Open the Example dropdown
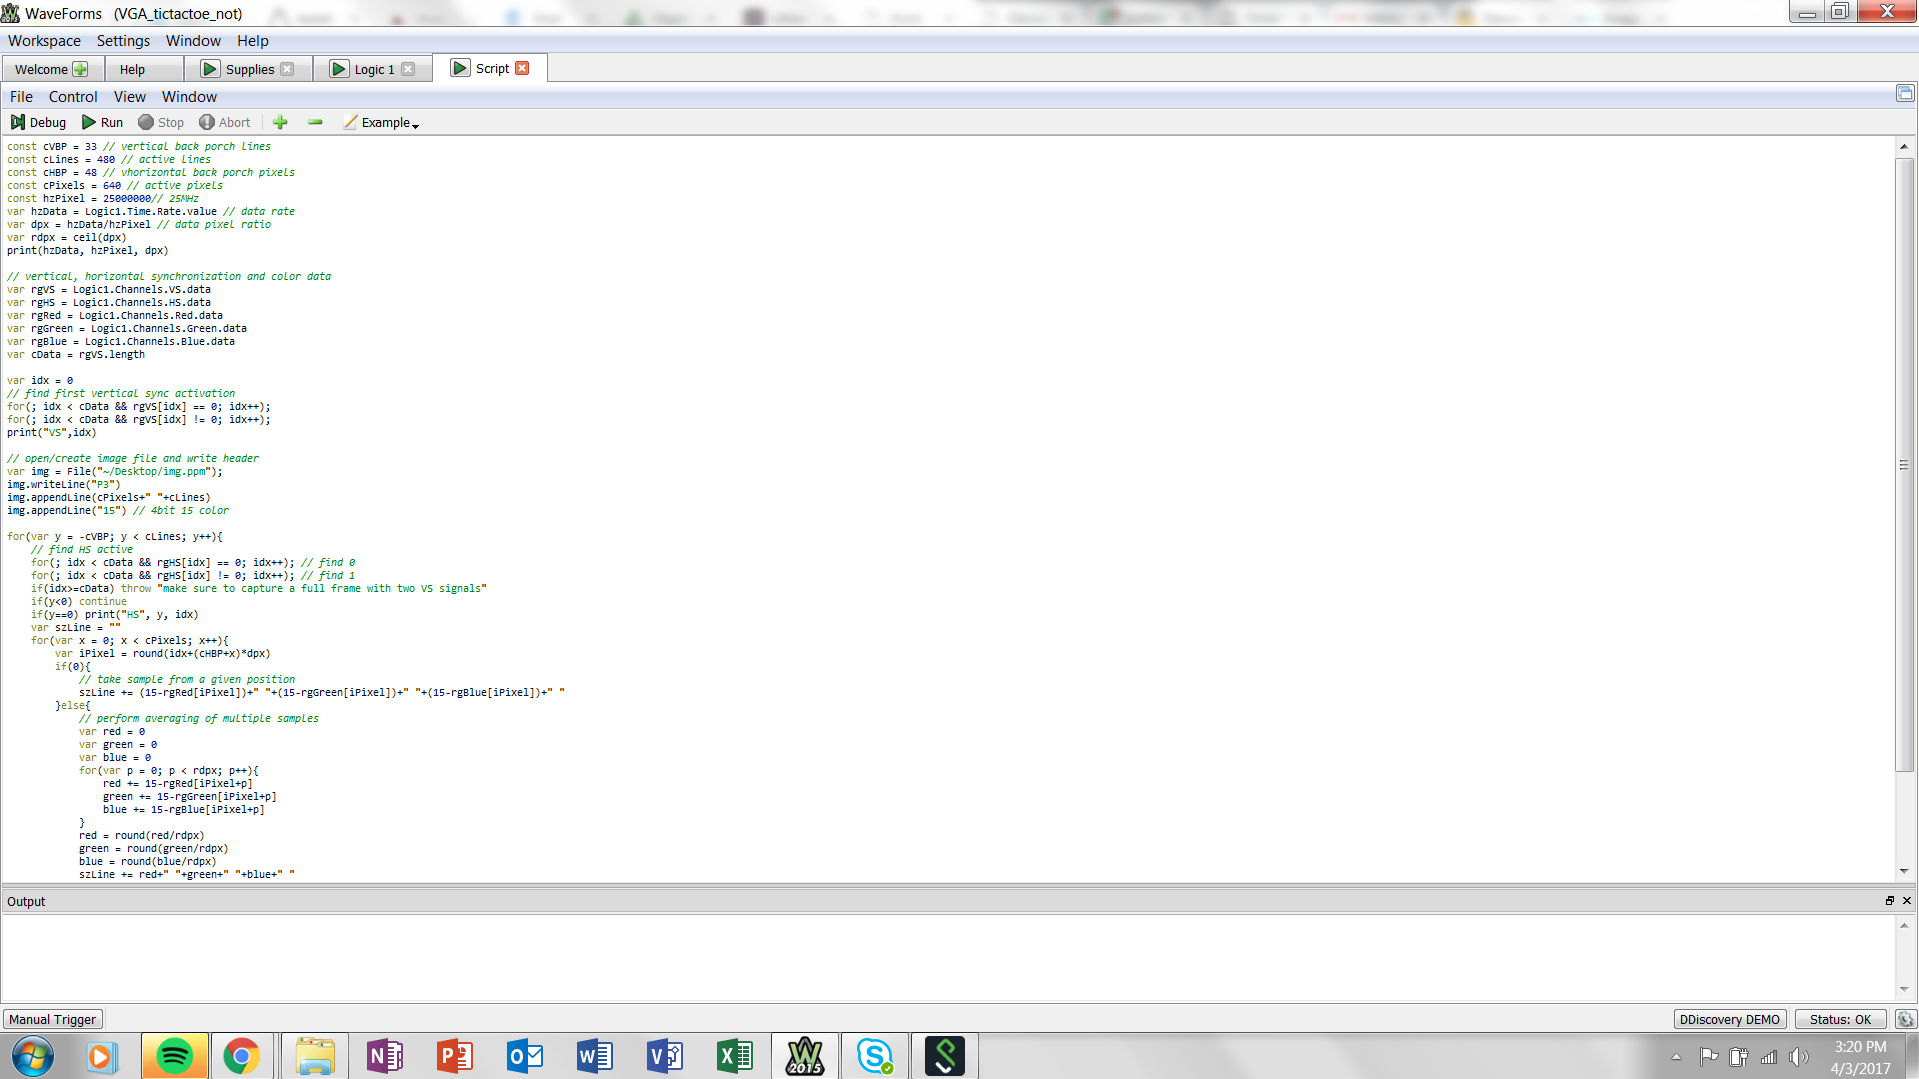Image resolution: width=1919 pixels, height=1079 pixels. click(386, 123)
